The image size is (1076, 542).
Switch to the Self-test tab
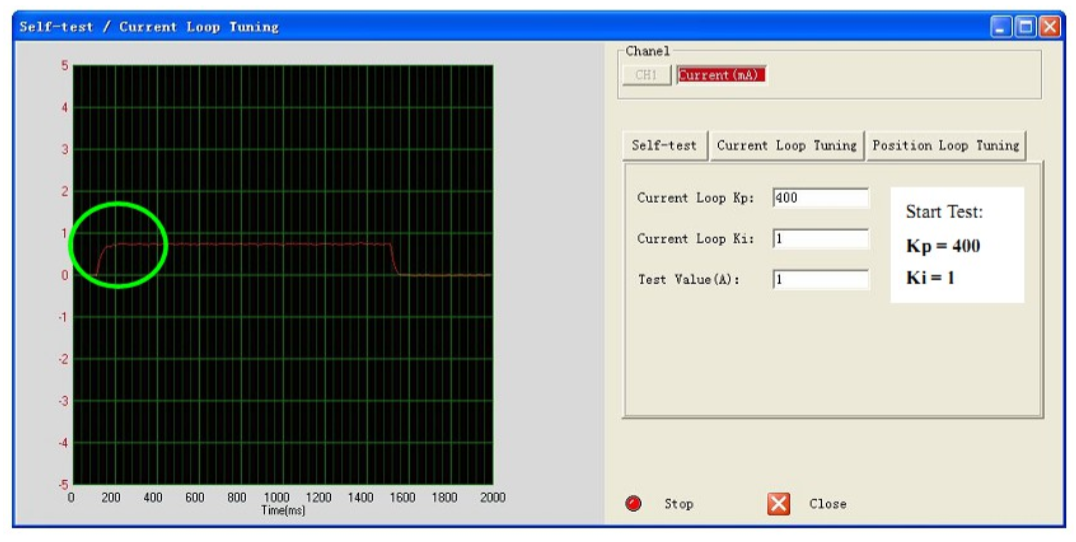pyautogui.click(x=664, y=145)
